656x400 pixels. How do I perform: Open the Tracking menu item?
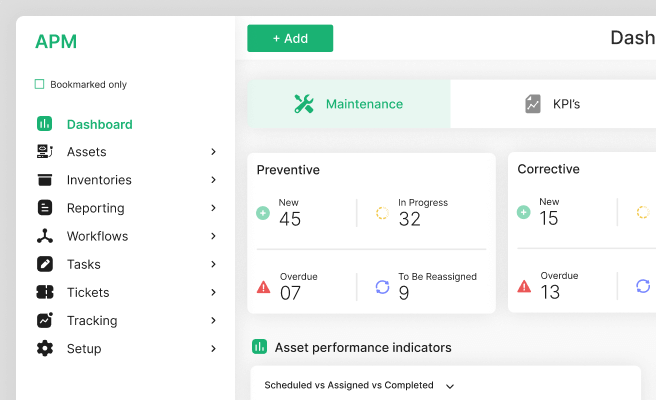pos(92,321)
